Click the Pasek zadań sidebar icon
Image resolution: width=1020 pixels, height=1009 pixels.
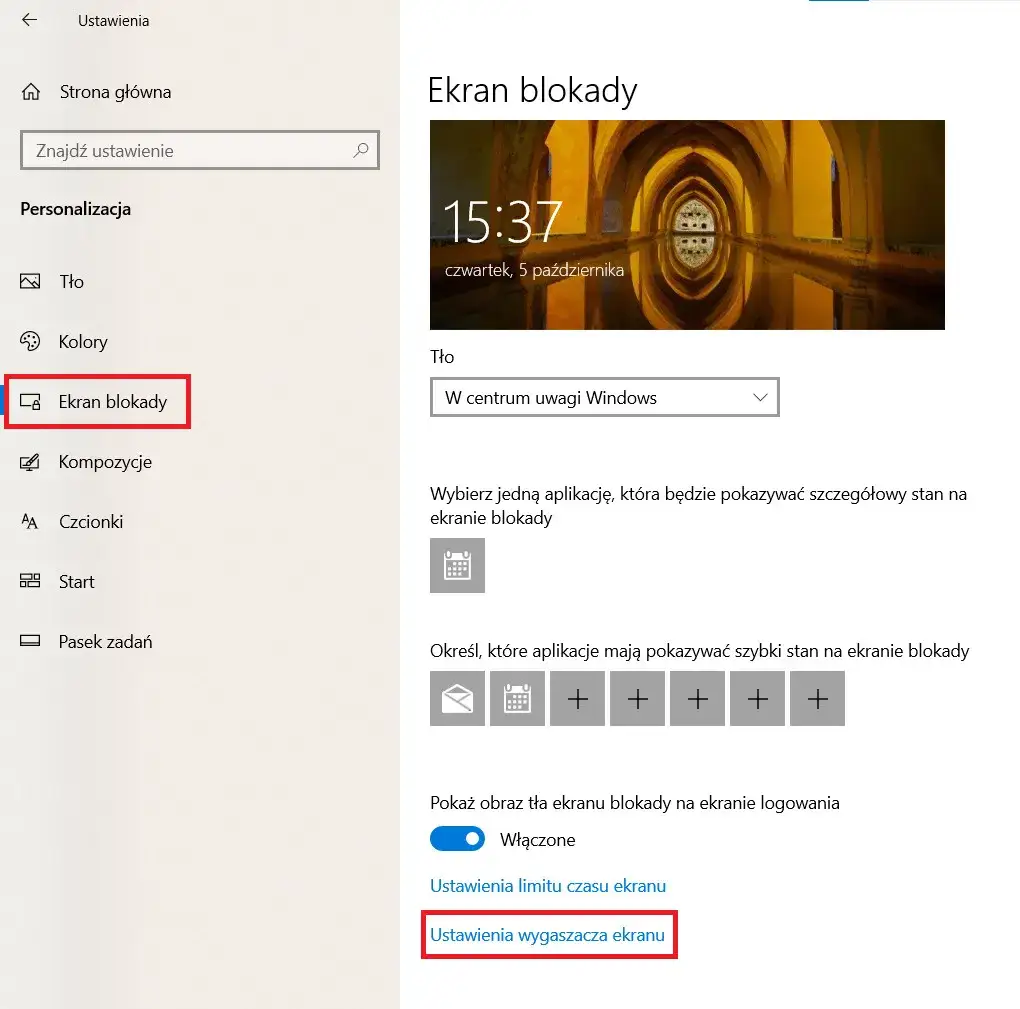30,641
